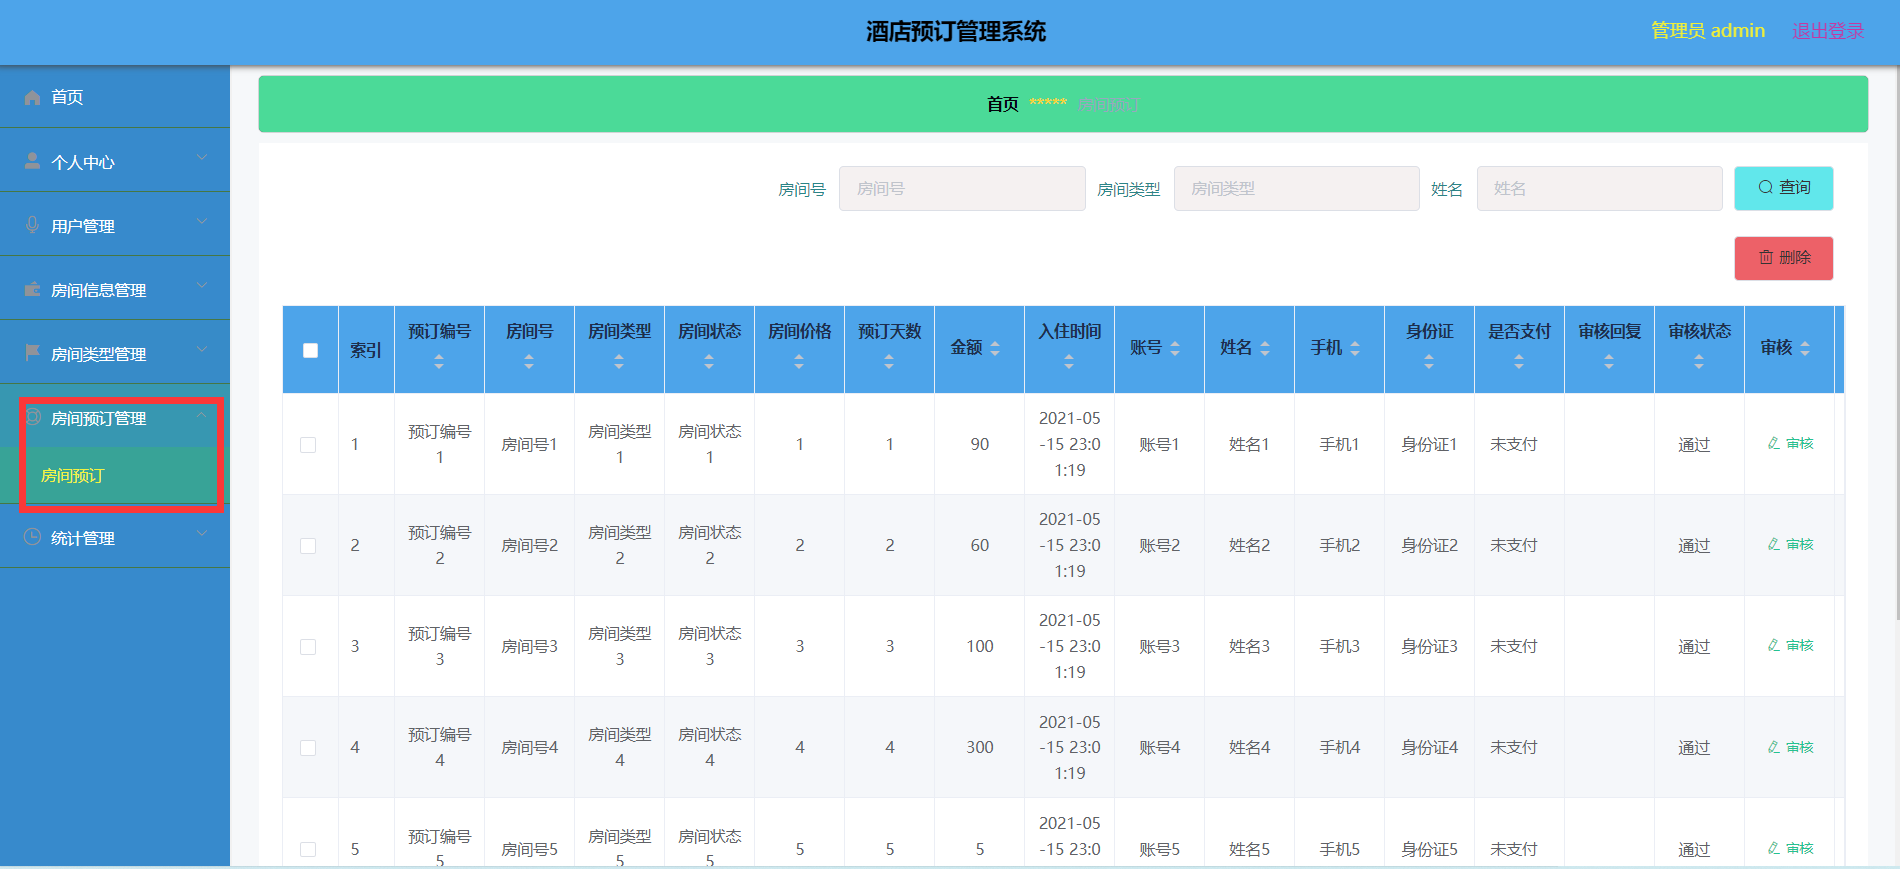This screenshot has height=869, width=1900.
Task: Select the 房间预订 submenu item
Action: (x=115, y=475)
